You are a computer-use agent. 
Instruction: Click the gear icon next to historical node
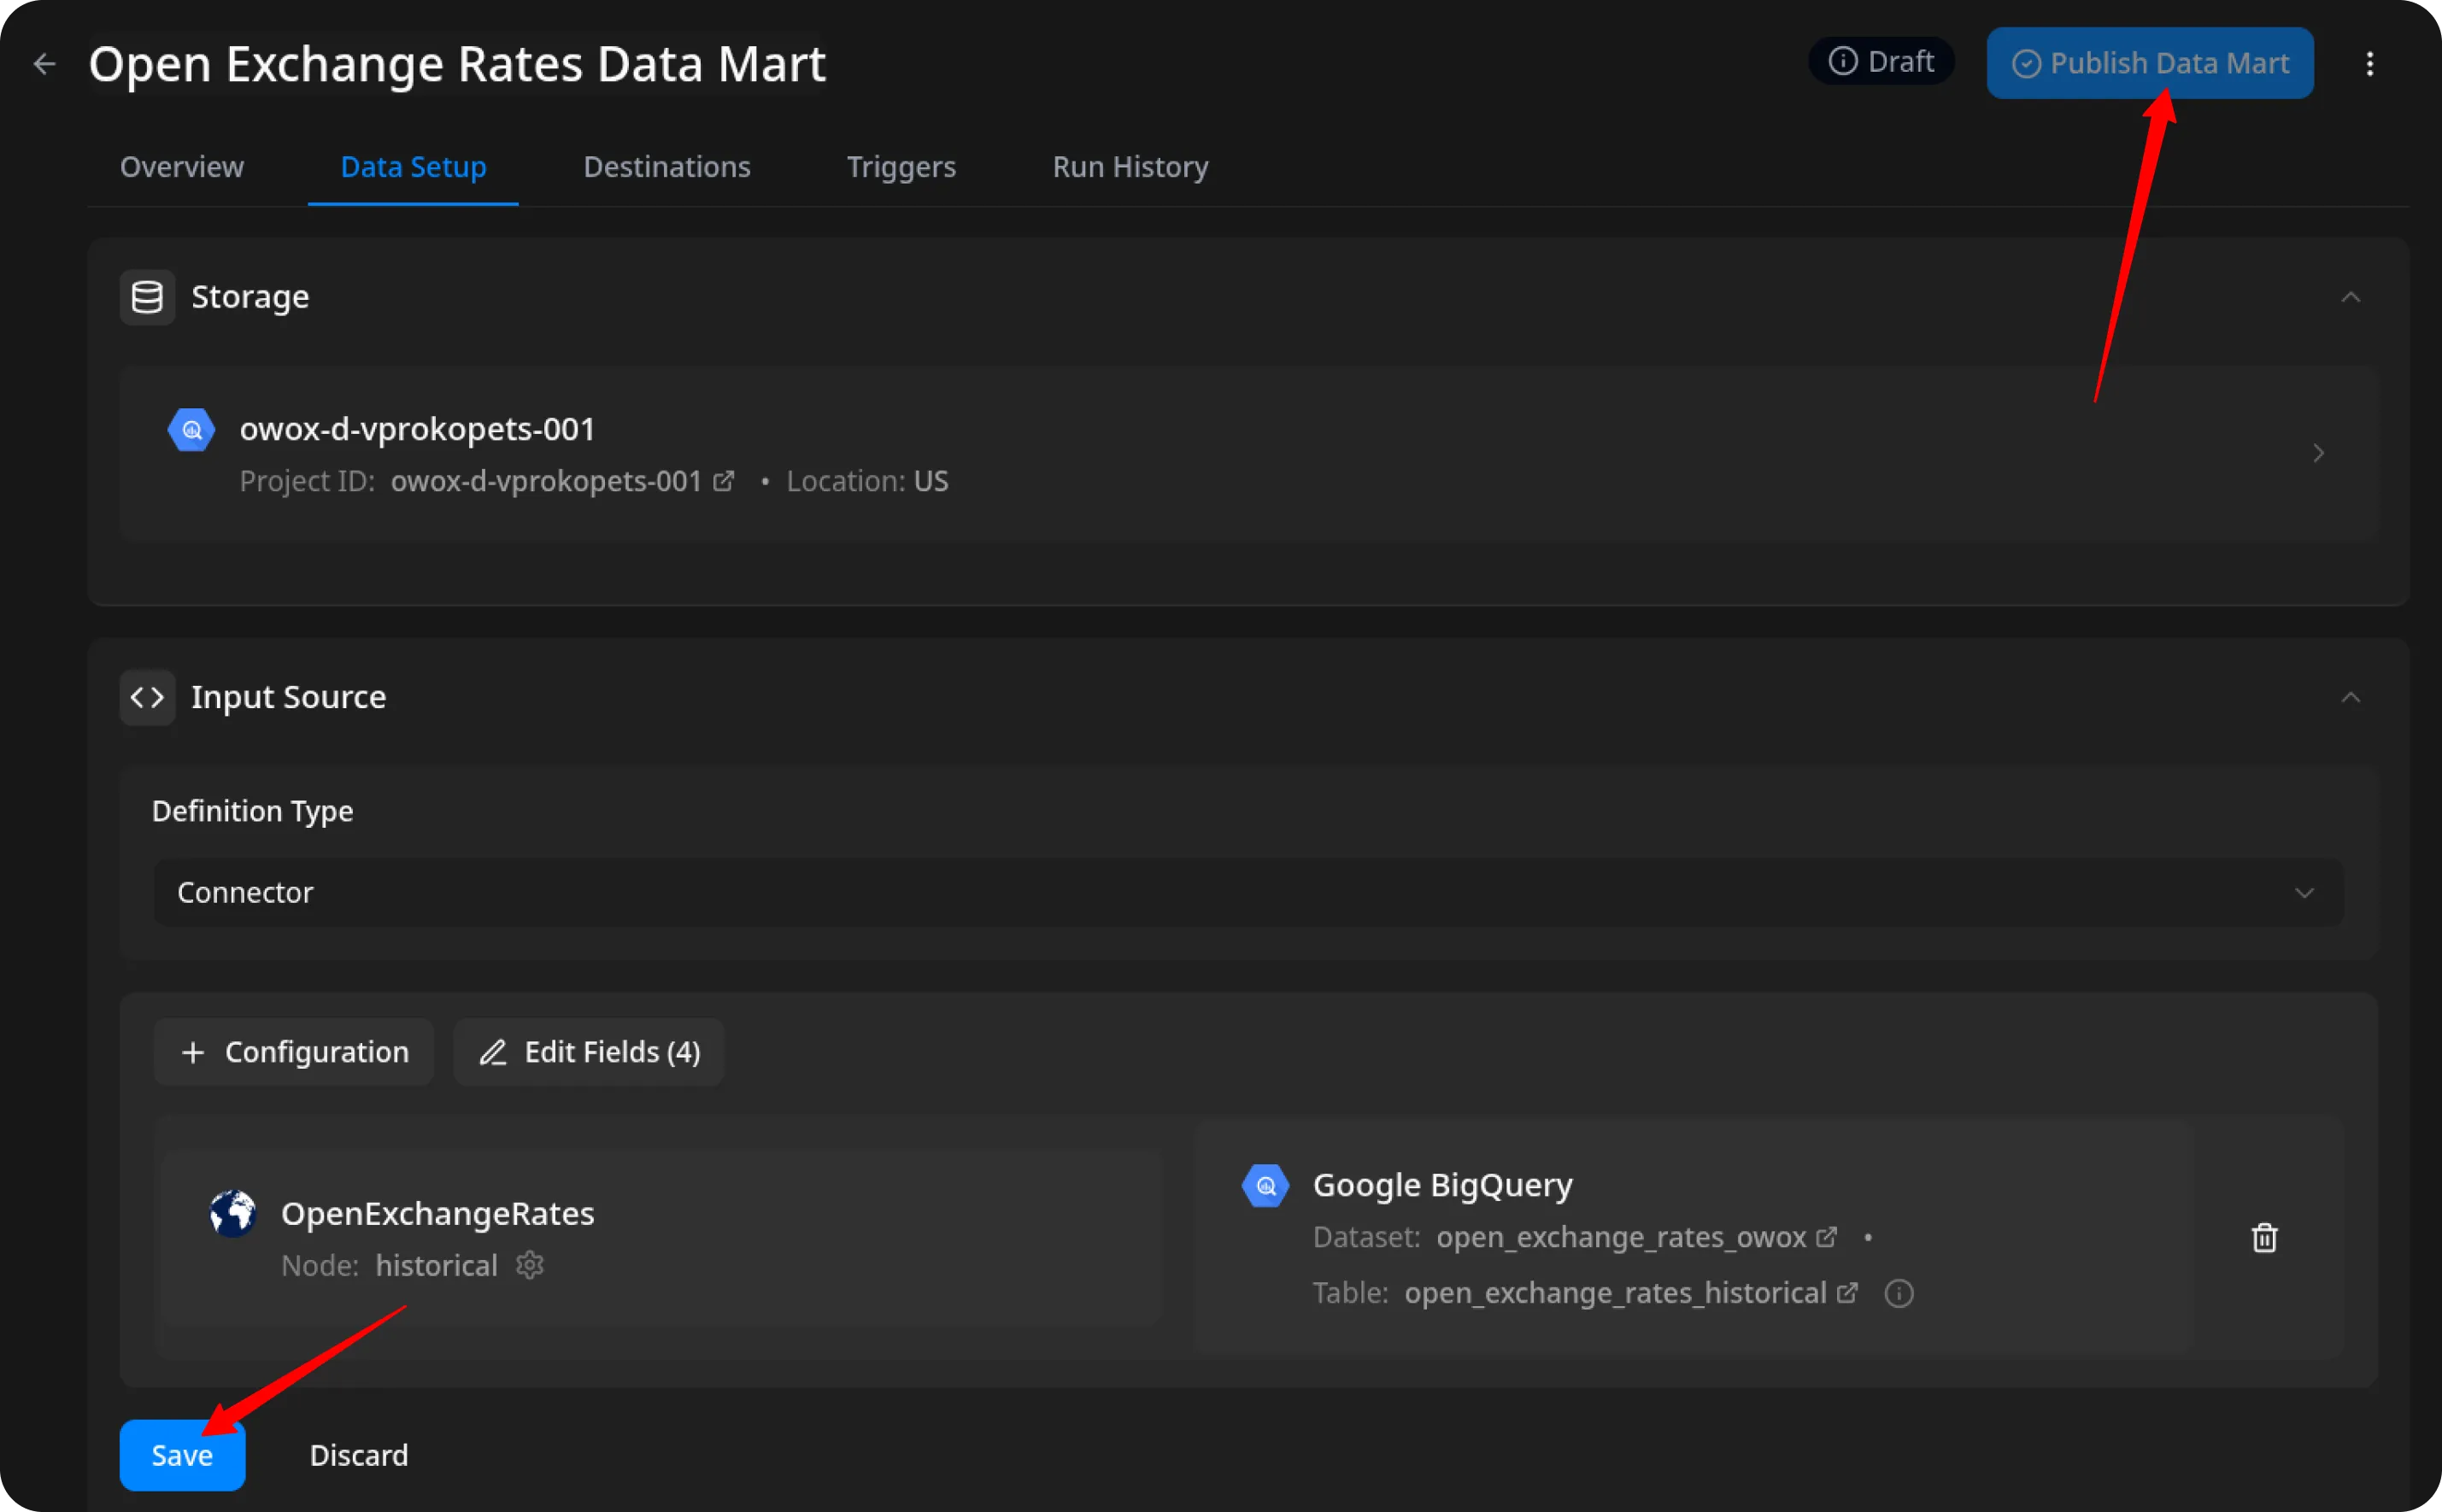(x=529, y=1265)
